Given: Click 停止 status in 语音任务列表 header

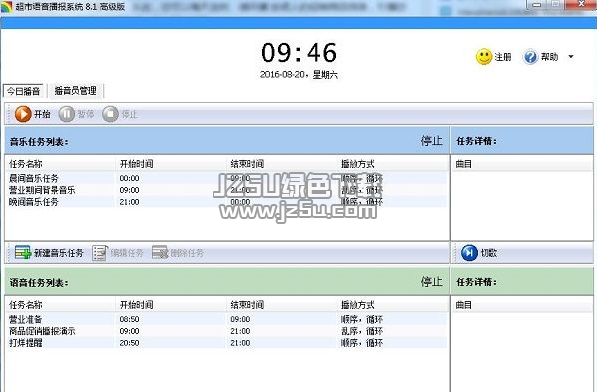Looking at the screenshot, I should pos(431,282).
